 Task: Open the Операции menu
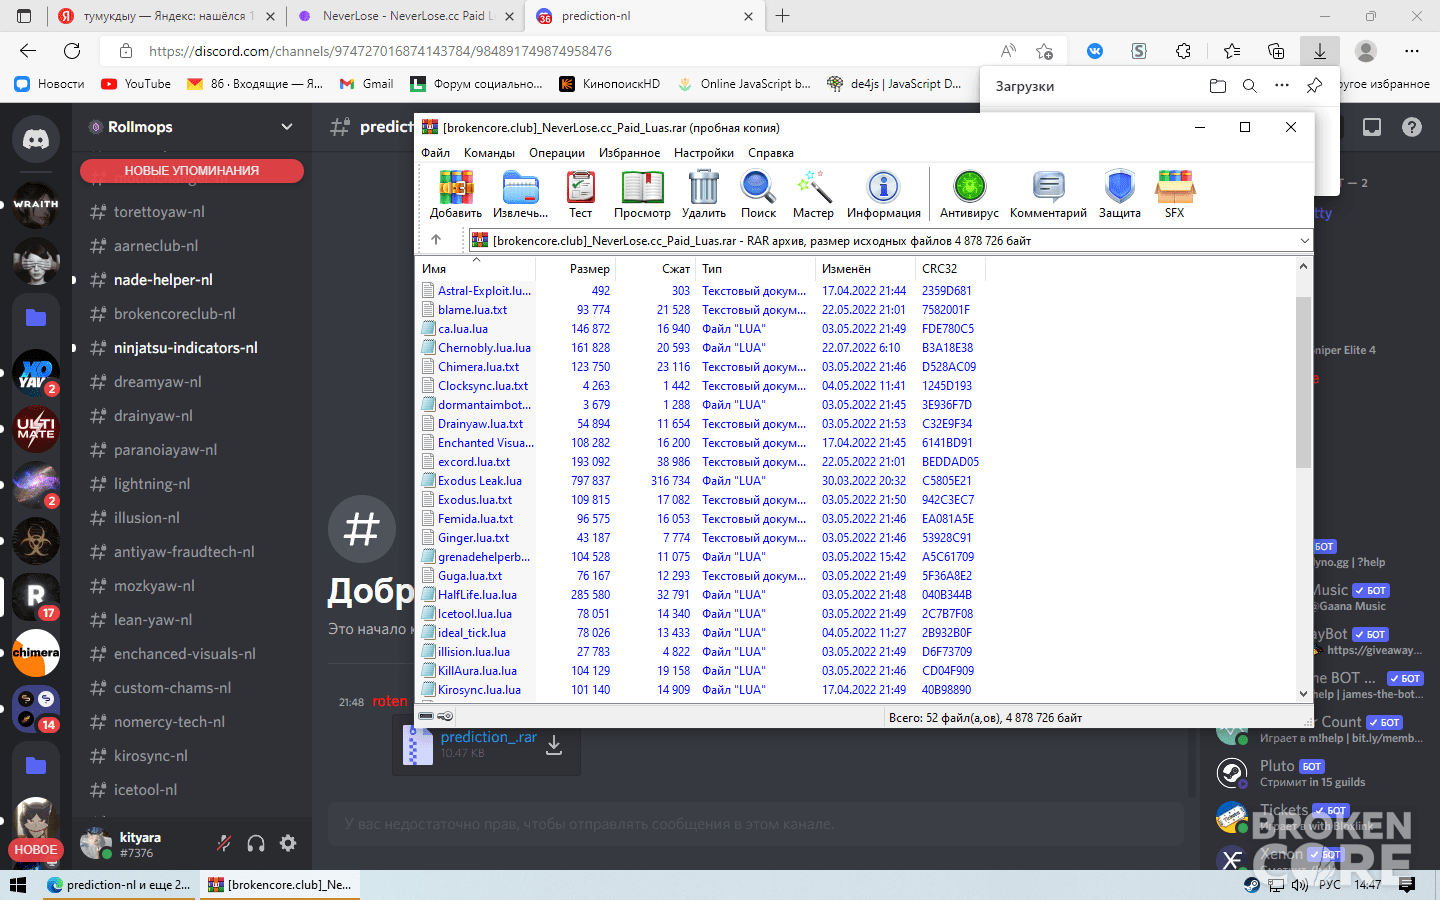557,153
